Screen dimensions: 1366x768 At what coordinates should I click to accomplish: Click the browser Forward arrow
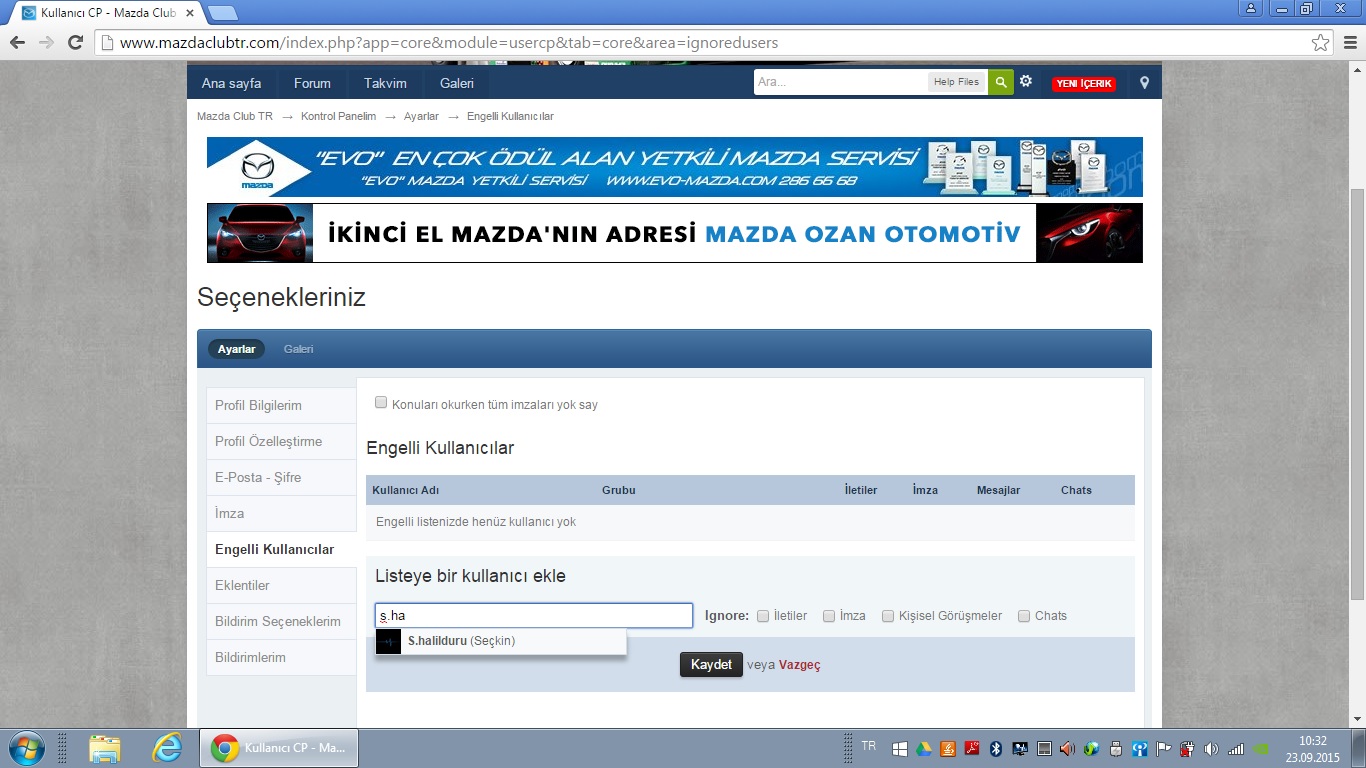(46, 43)
